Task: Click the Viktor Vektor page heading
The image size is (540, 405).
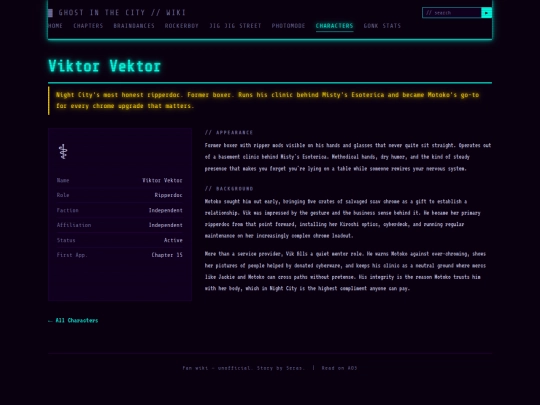Action: tap(104, 66)
